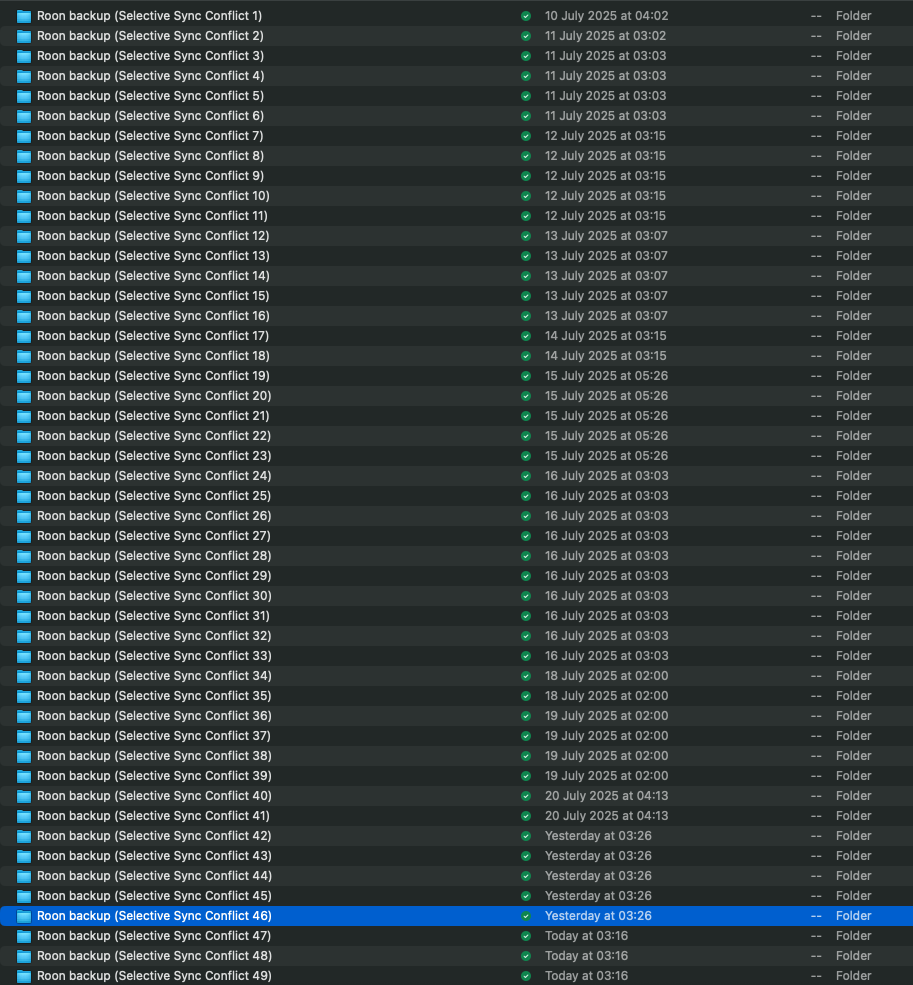Click the name "Roon backup (Selective Sync Conflict 29)"
The image size is (913, 985).
tap(154, 576)
